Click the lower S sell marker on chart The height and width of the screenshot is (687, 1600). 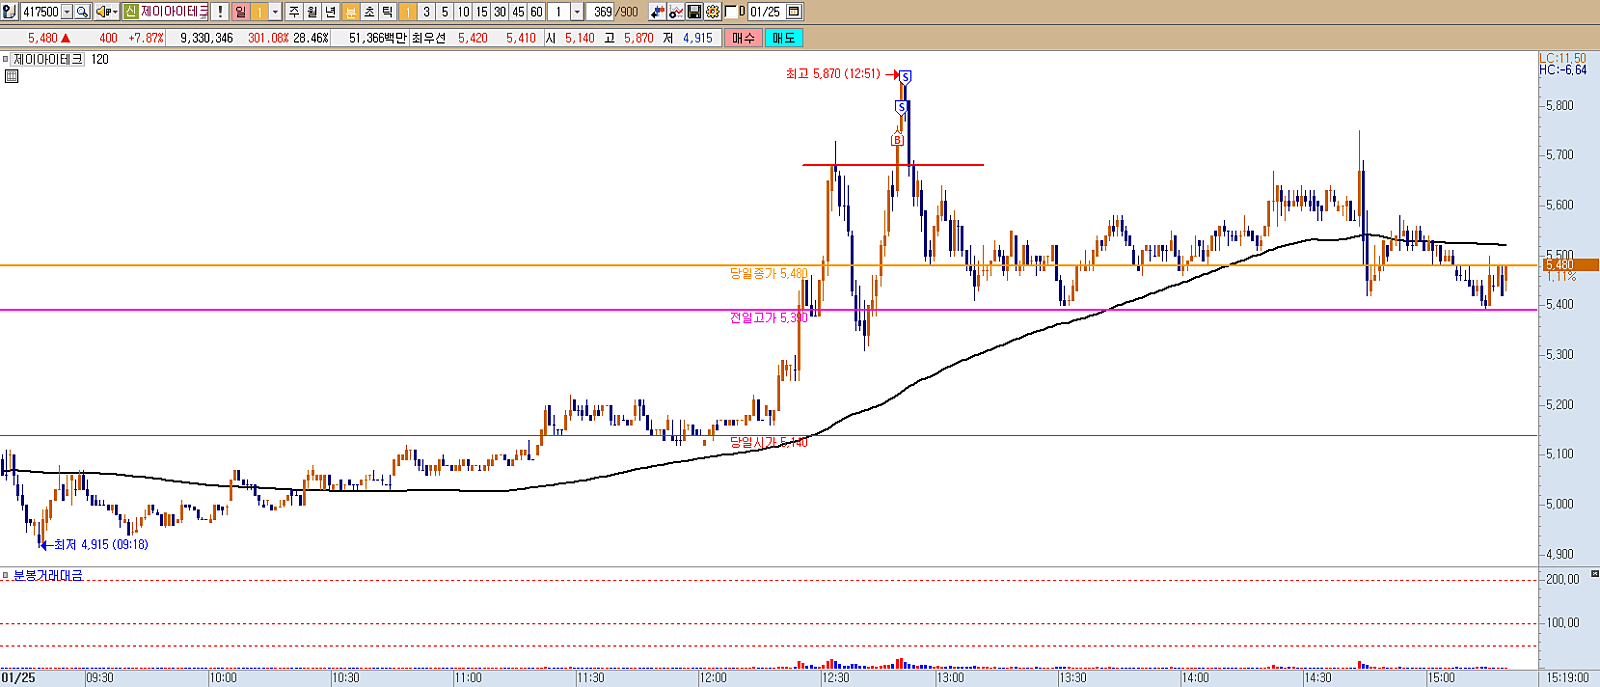[x=901, y=107]
